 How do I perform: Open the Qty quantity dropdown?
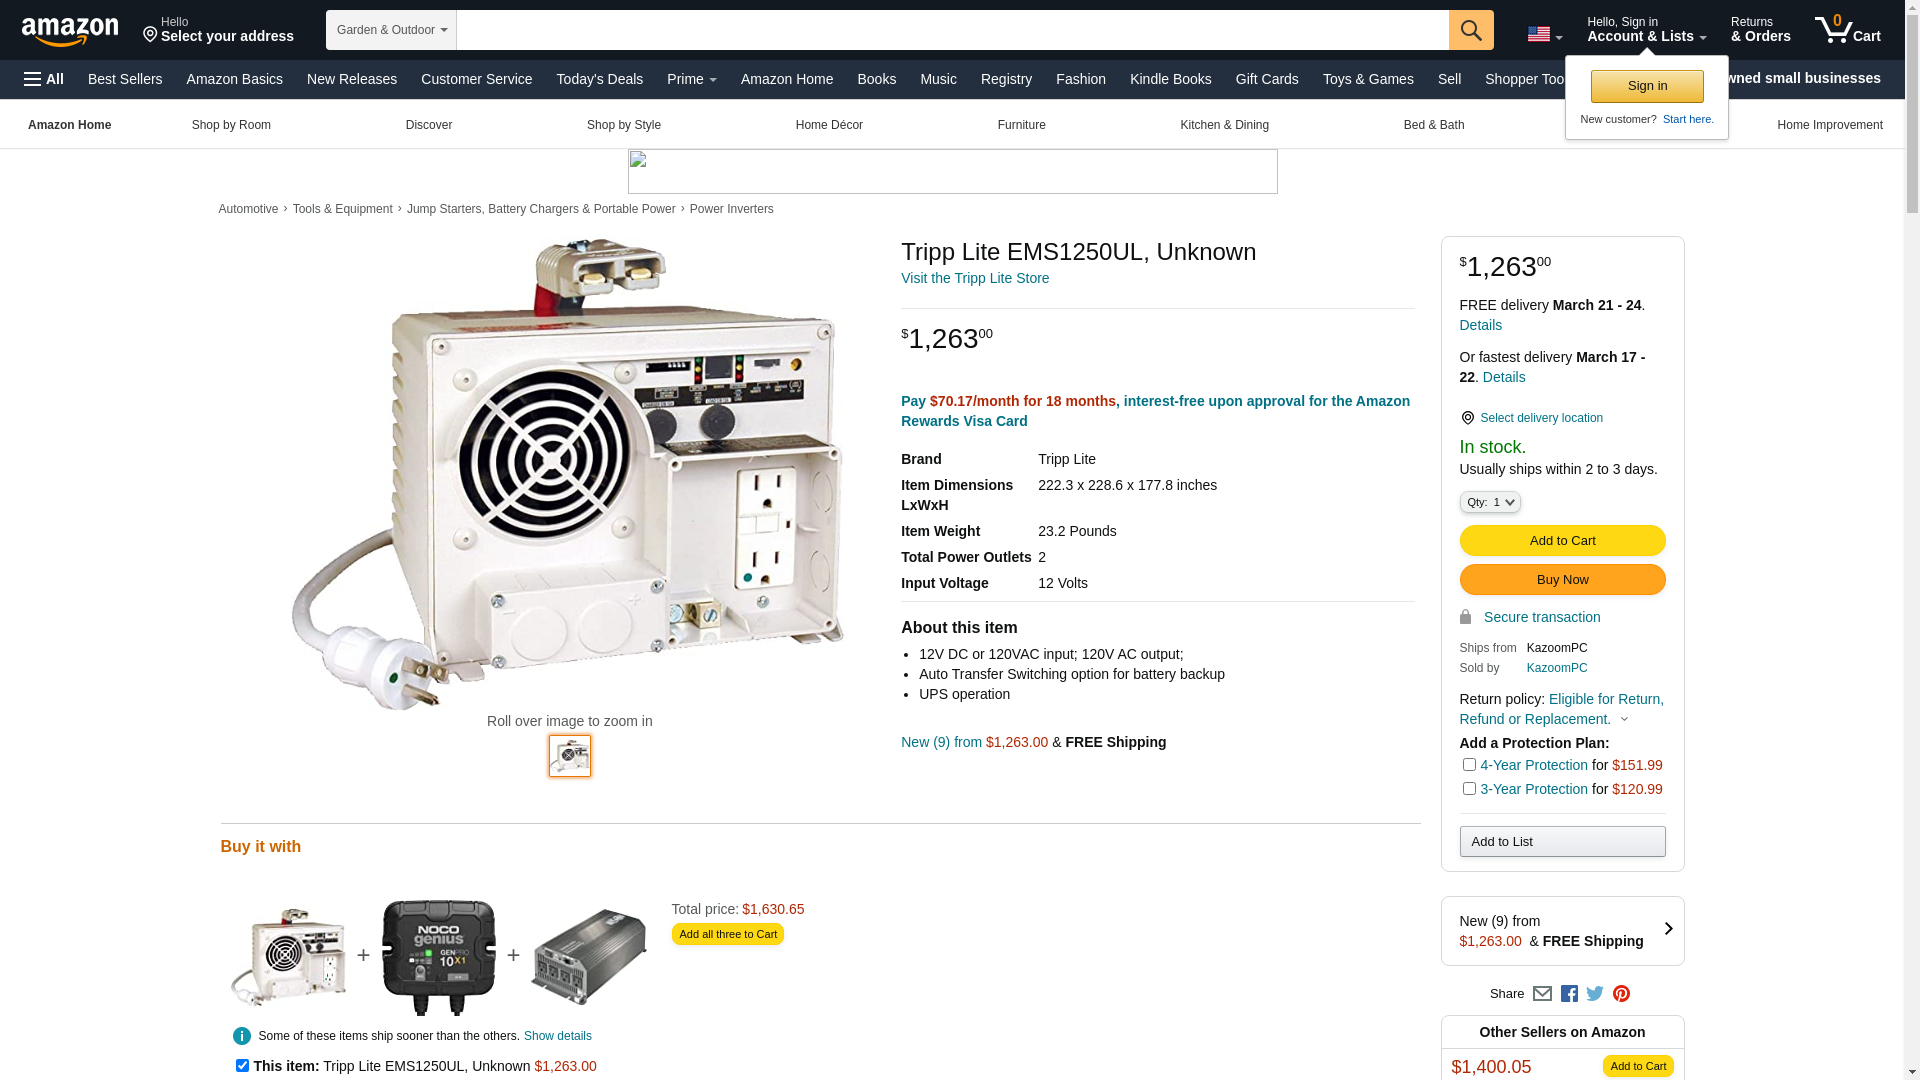point(1490,502)
